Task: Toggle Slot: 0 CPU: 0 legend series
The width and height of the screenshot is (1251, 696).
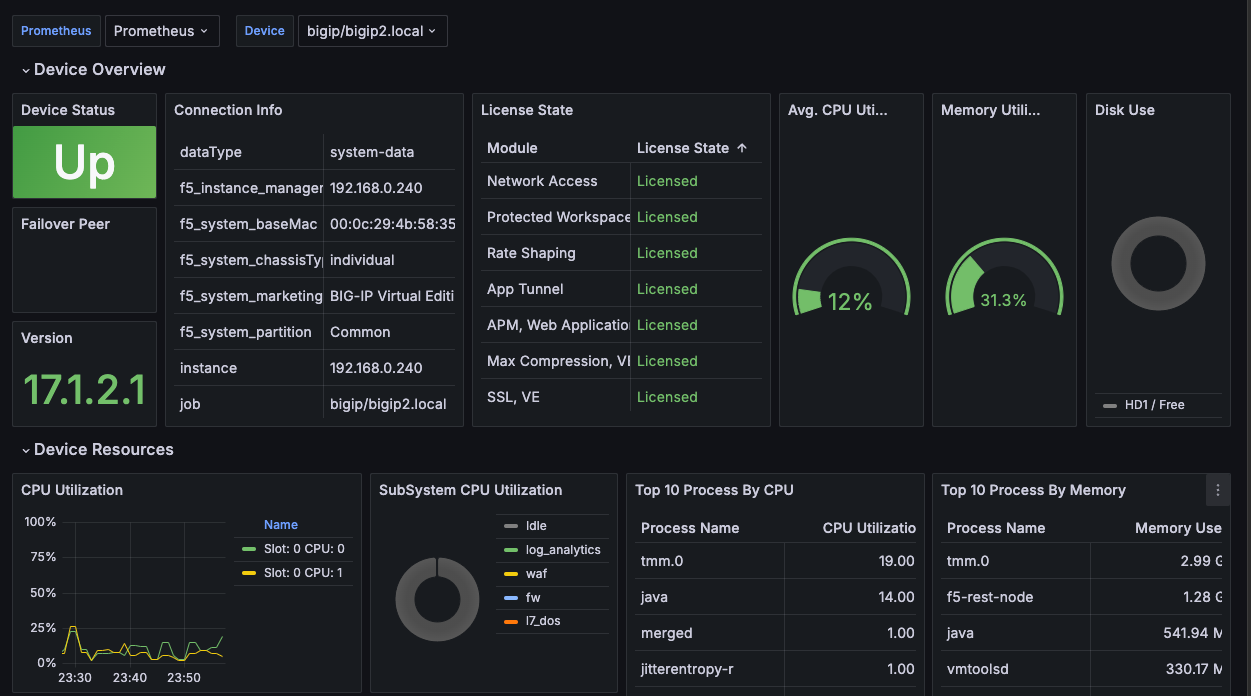Action: click(x=304, y=549)
